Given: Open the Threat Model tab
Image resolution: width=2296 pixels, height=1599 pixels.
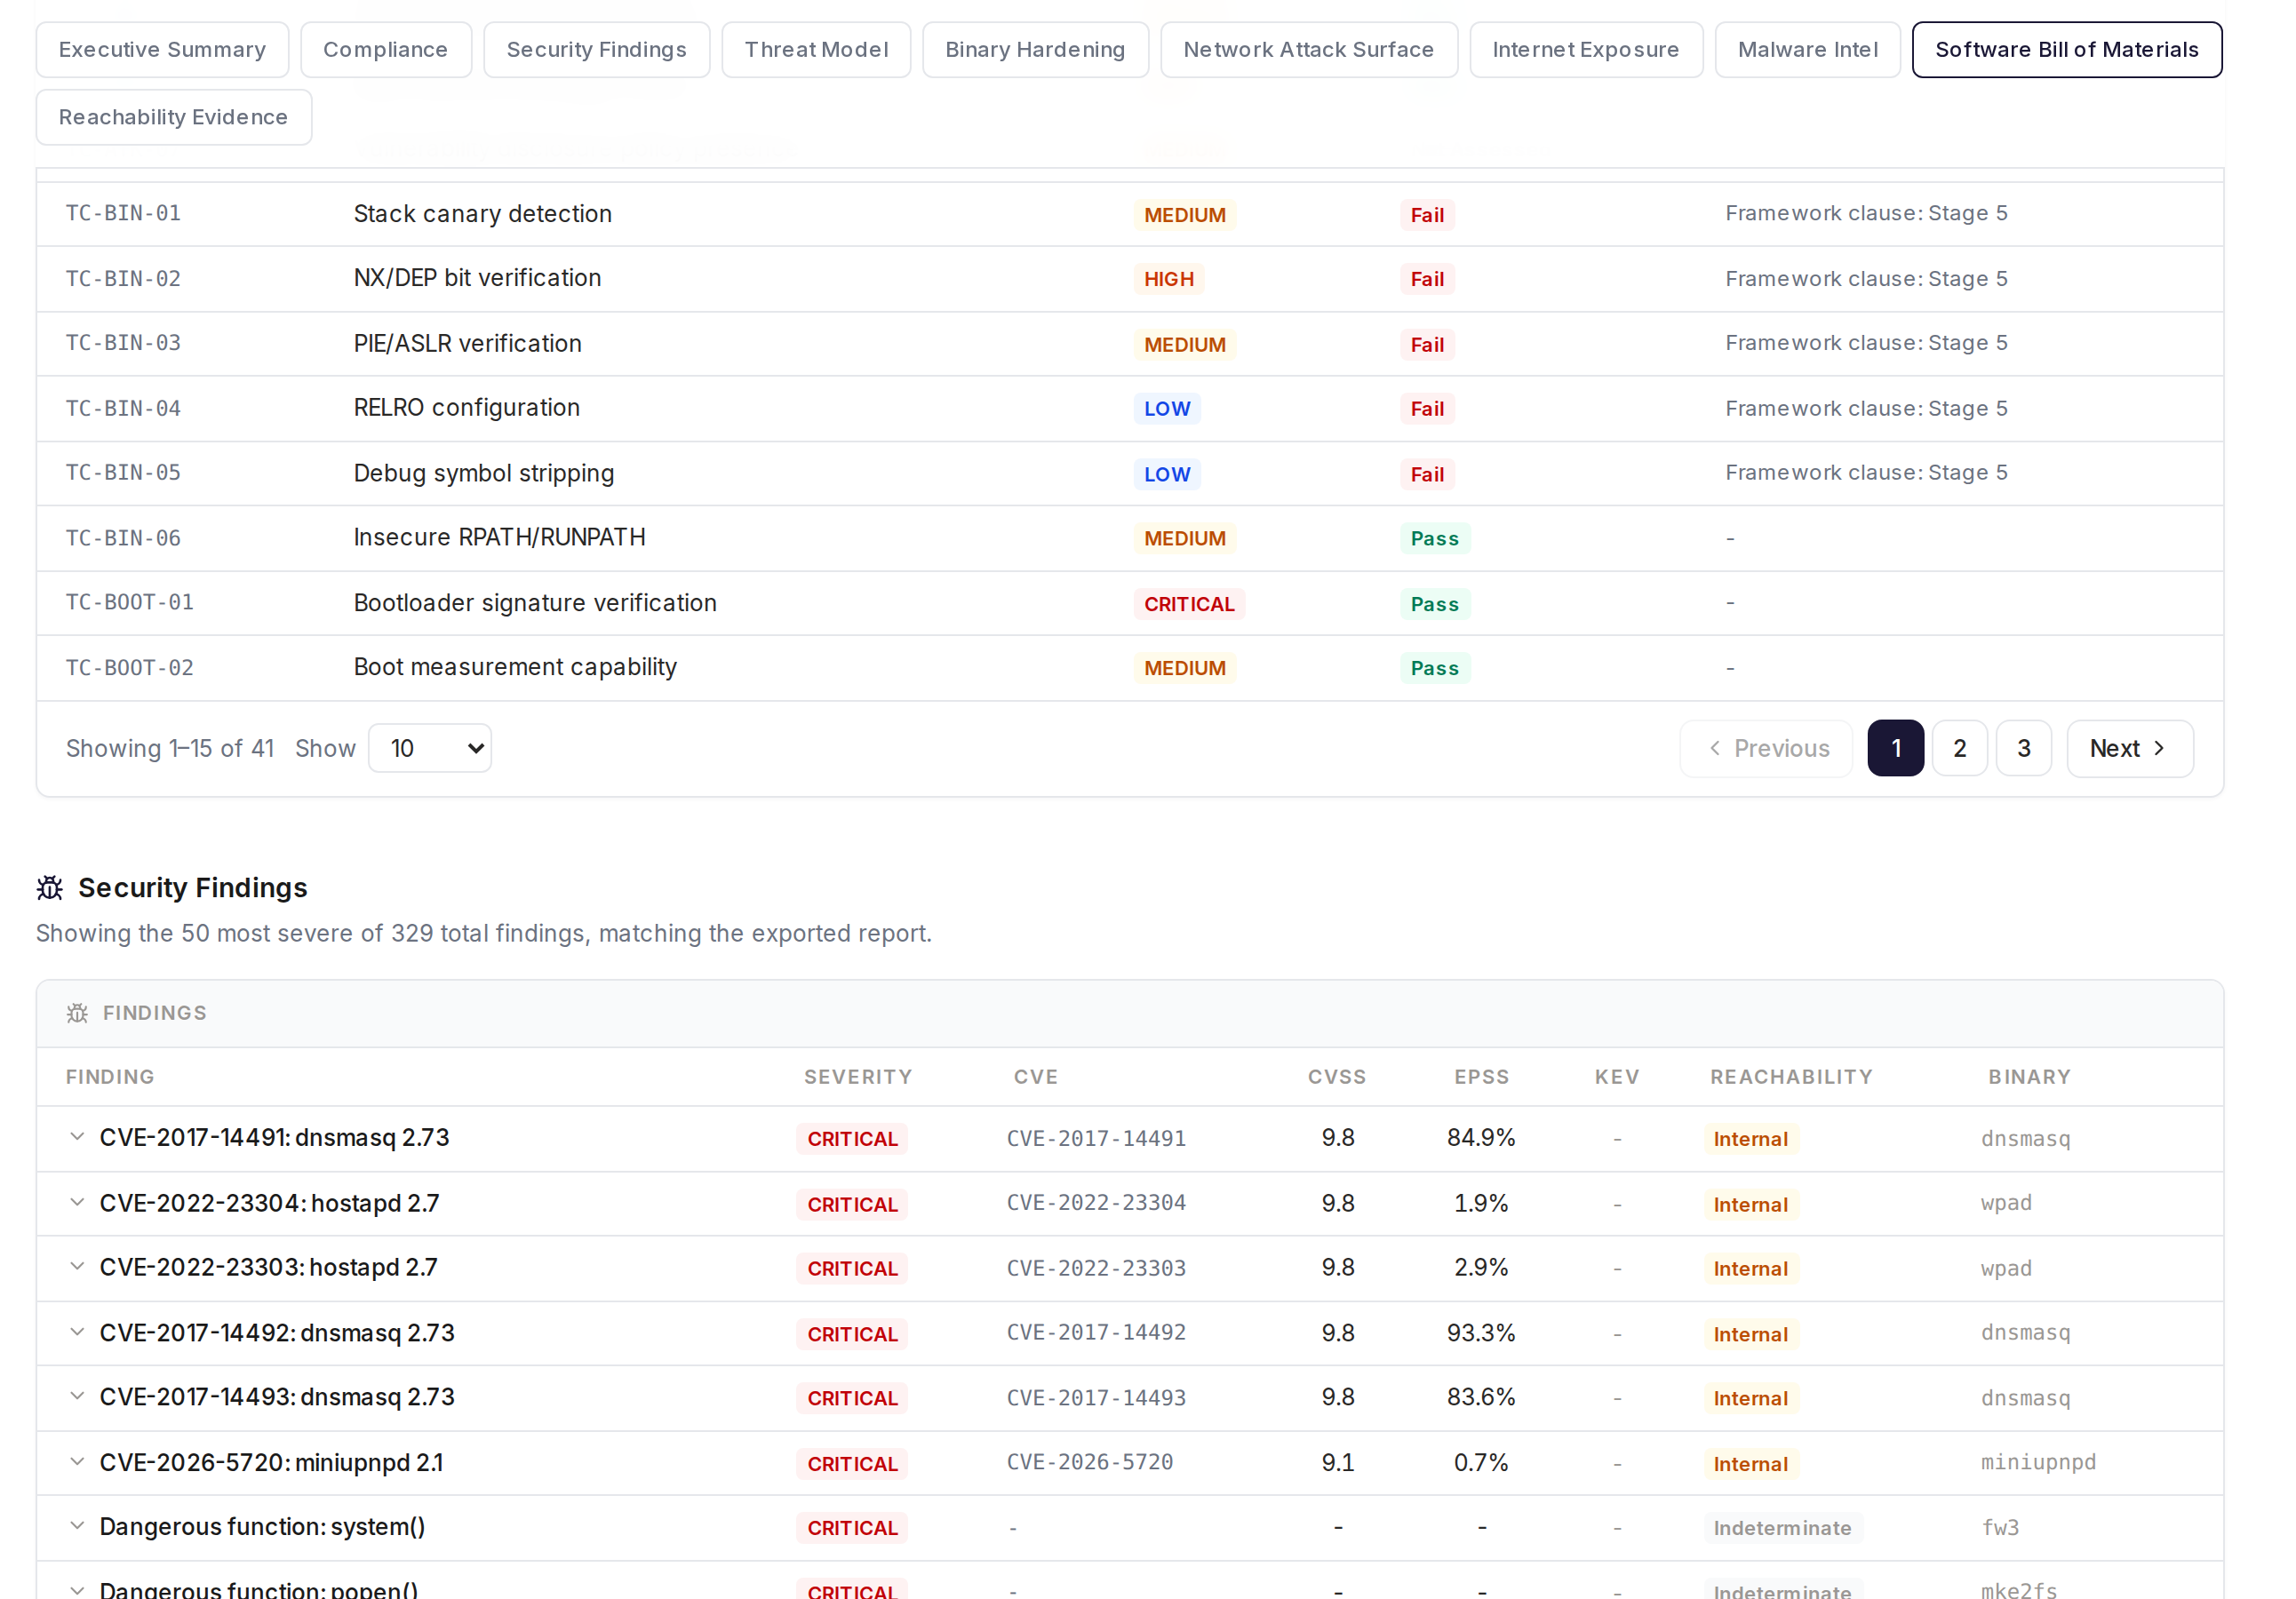Looking at the screenshot, I should 816,50.
